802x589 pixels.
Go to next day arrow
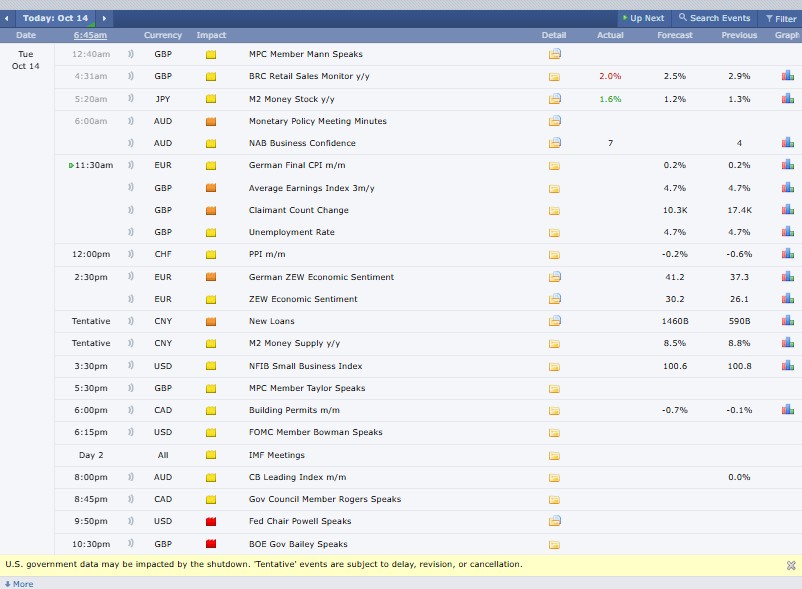tap(105, 18)
